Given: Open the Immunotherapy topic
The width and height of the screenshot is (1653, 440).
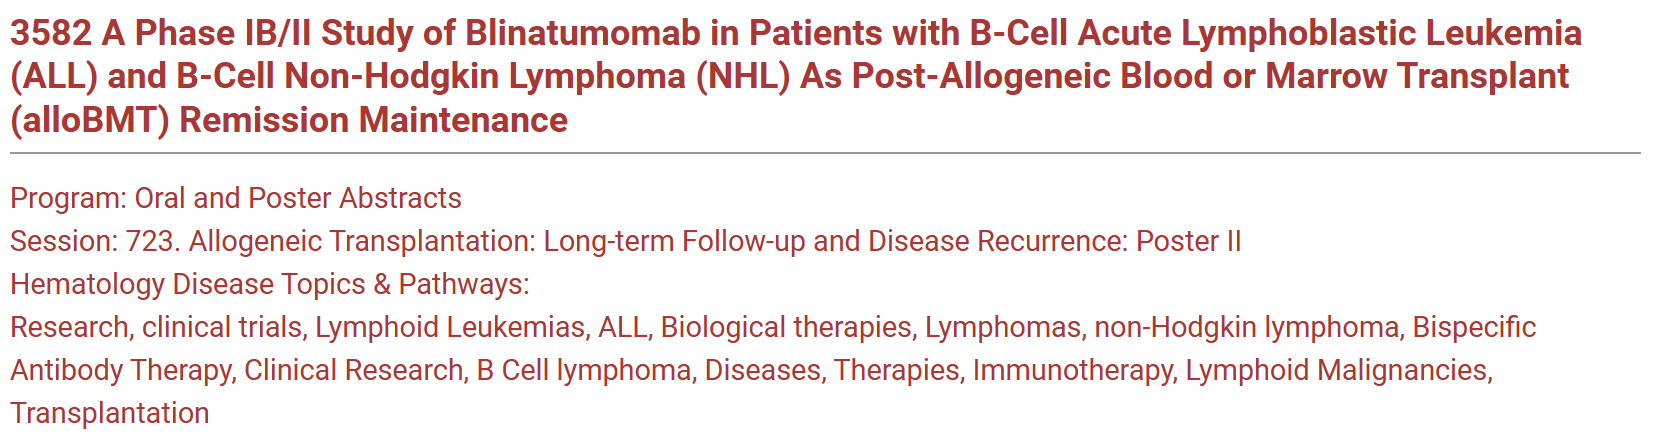Looking at the screenshot, I should point(1073,370).
